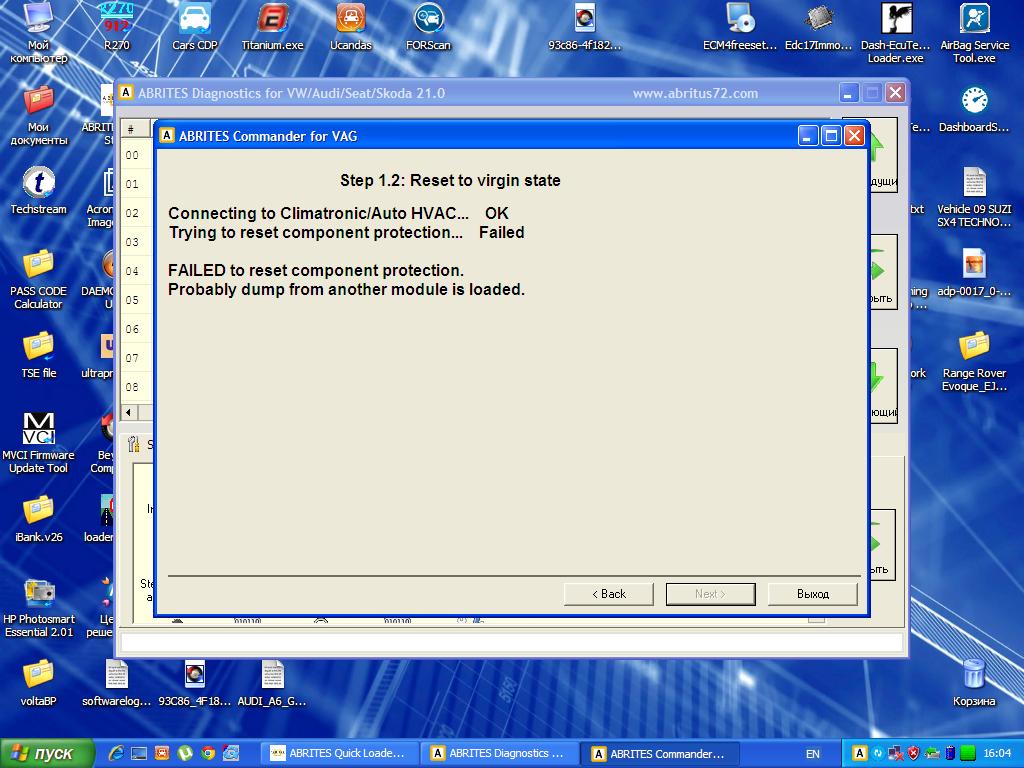The width and height of the screenshot is (1024, 768).
Task: Open the softwarelog text file icon
Action: click(x=116, y=683)
